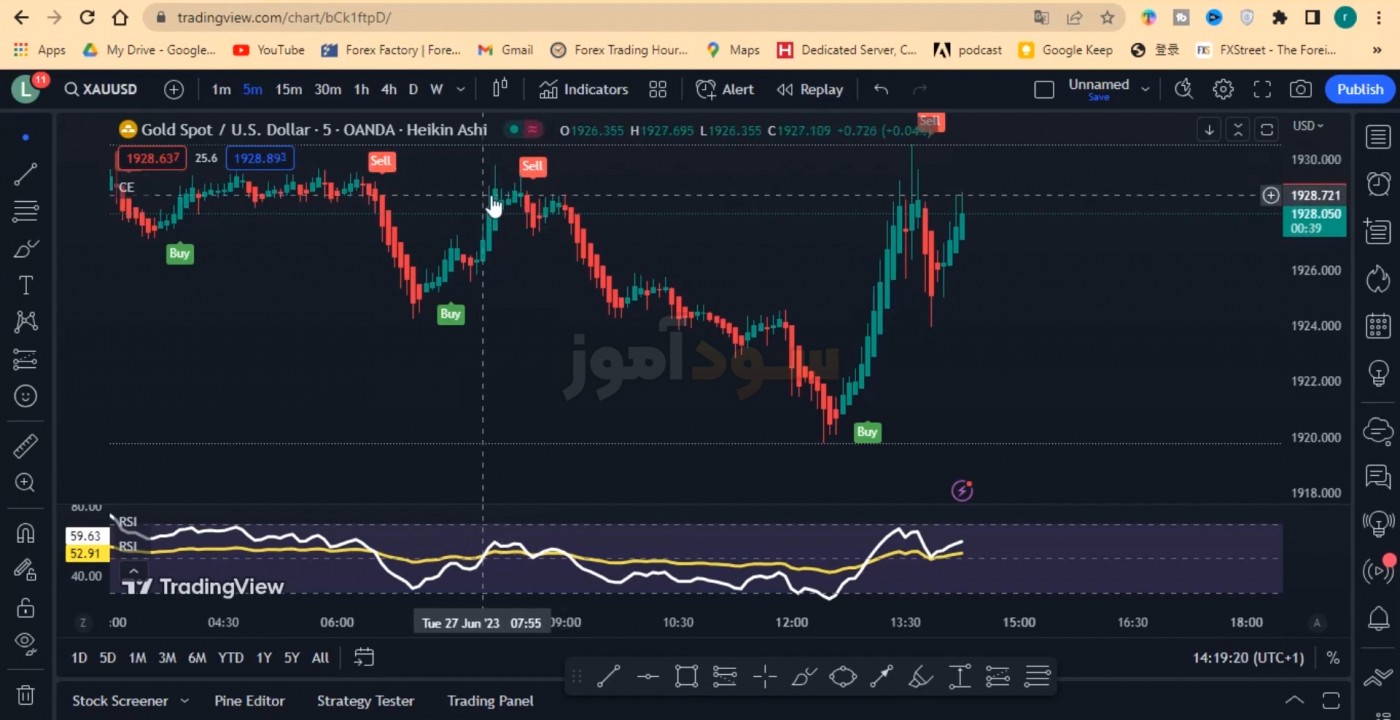
Task: Switch to 15m timeframe
Action: 288,89
